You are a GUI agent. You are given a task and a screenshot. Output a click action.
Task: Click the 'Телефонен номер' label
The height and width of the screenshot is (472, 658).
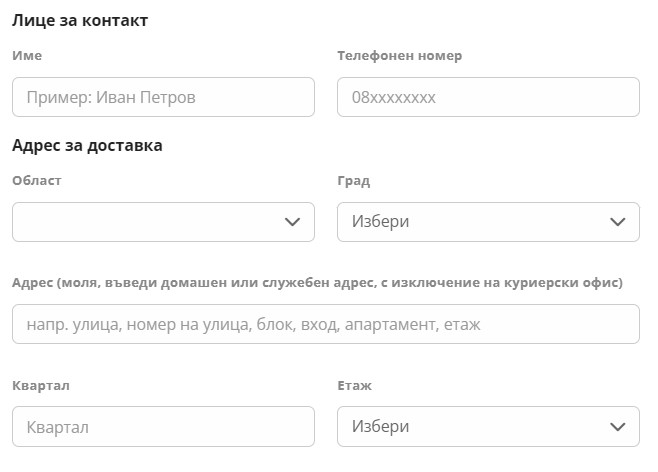click(400, 56)
